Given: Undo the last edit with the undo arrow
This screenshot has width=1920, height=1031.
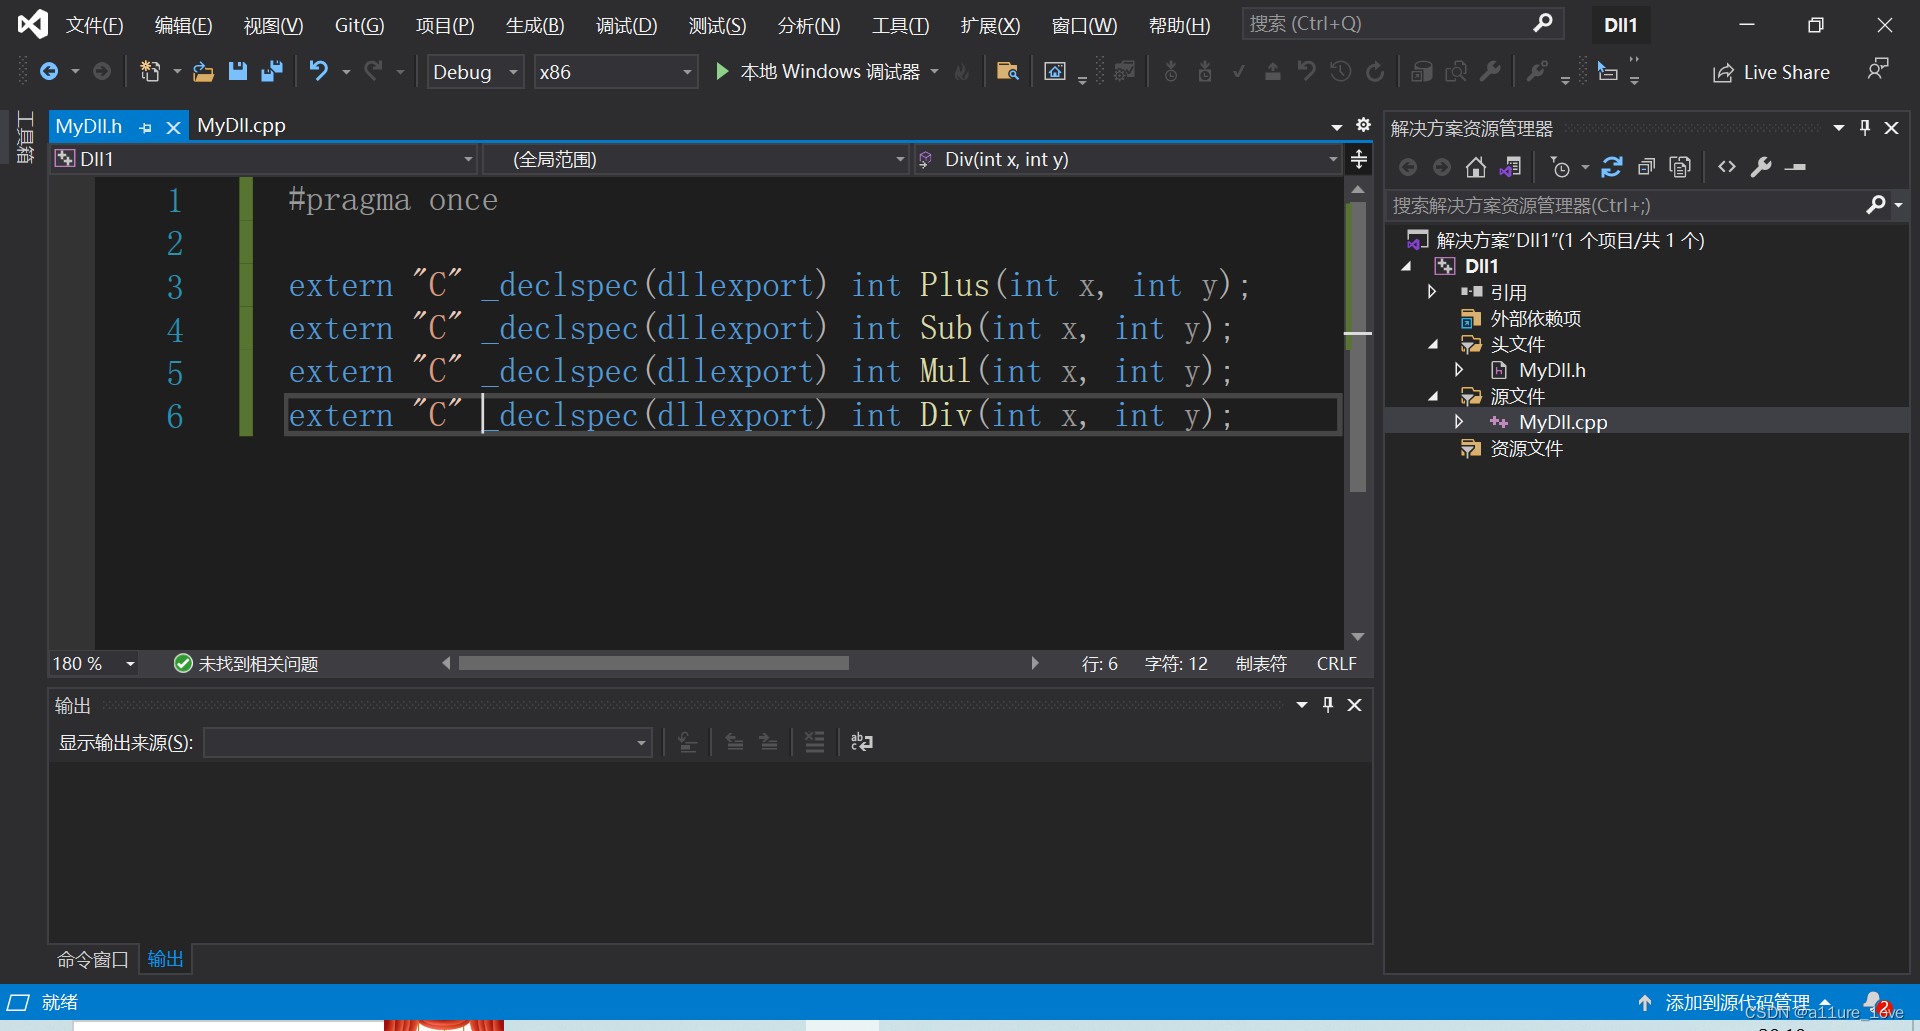Looking at the screenshot, I should point(318,71).
